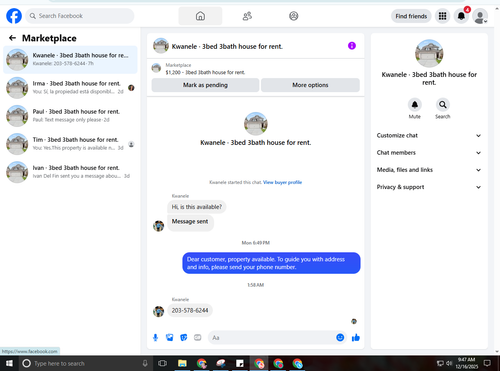Click the voice clip microphone icon
Image resolution: width=500 pixels, height=371 pixels.
[155, 338]
